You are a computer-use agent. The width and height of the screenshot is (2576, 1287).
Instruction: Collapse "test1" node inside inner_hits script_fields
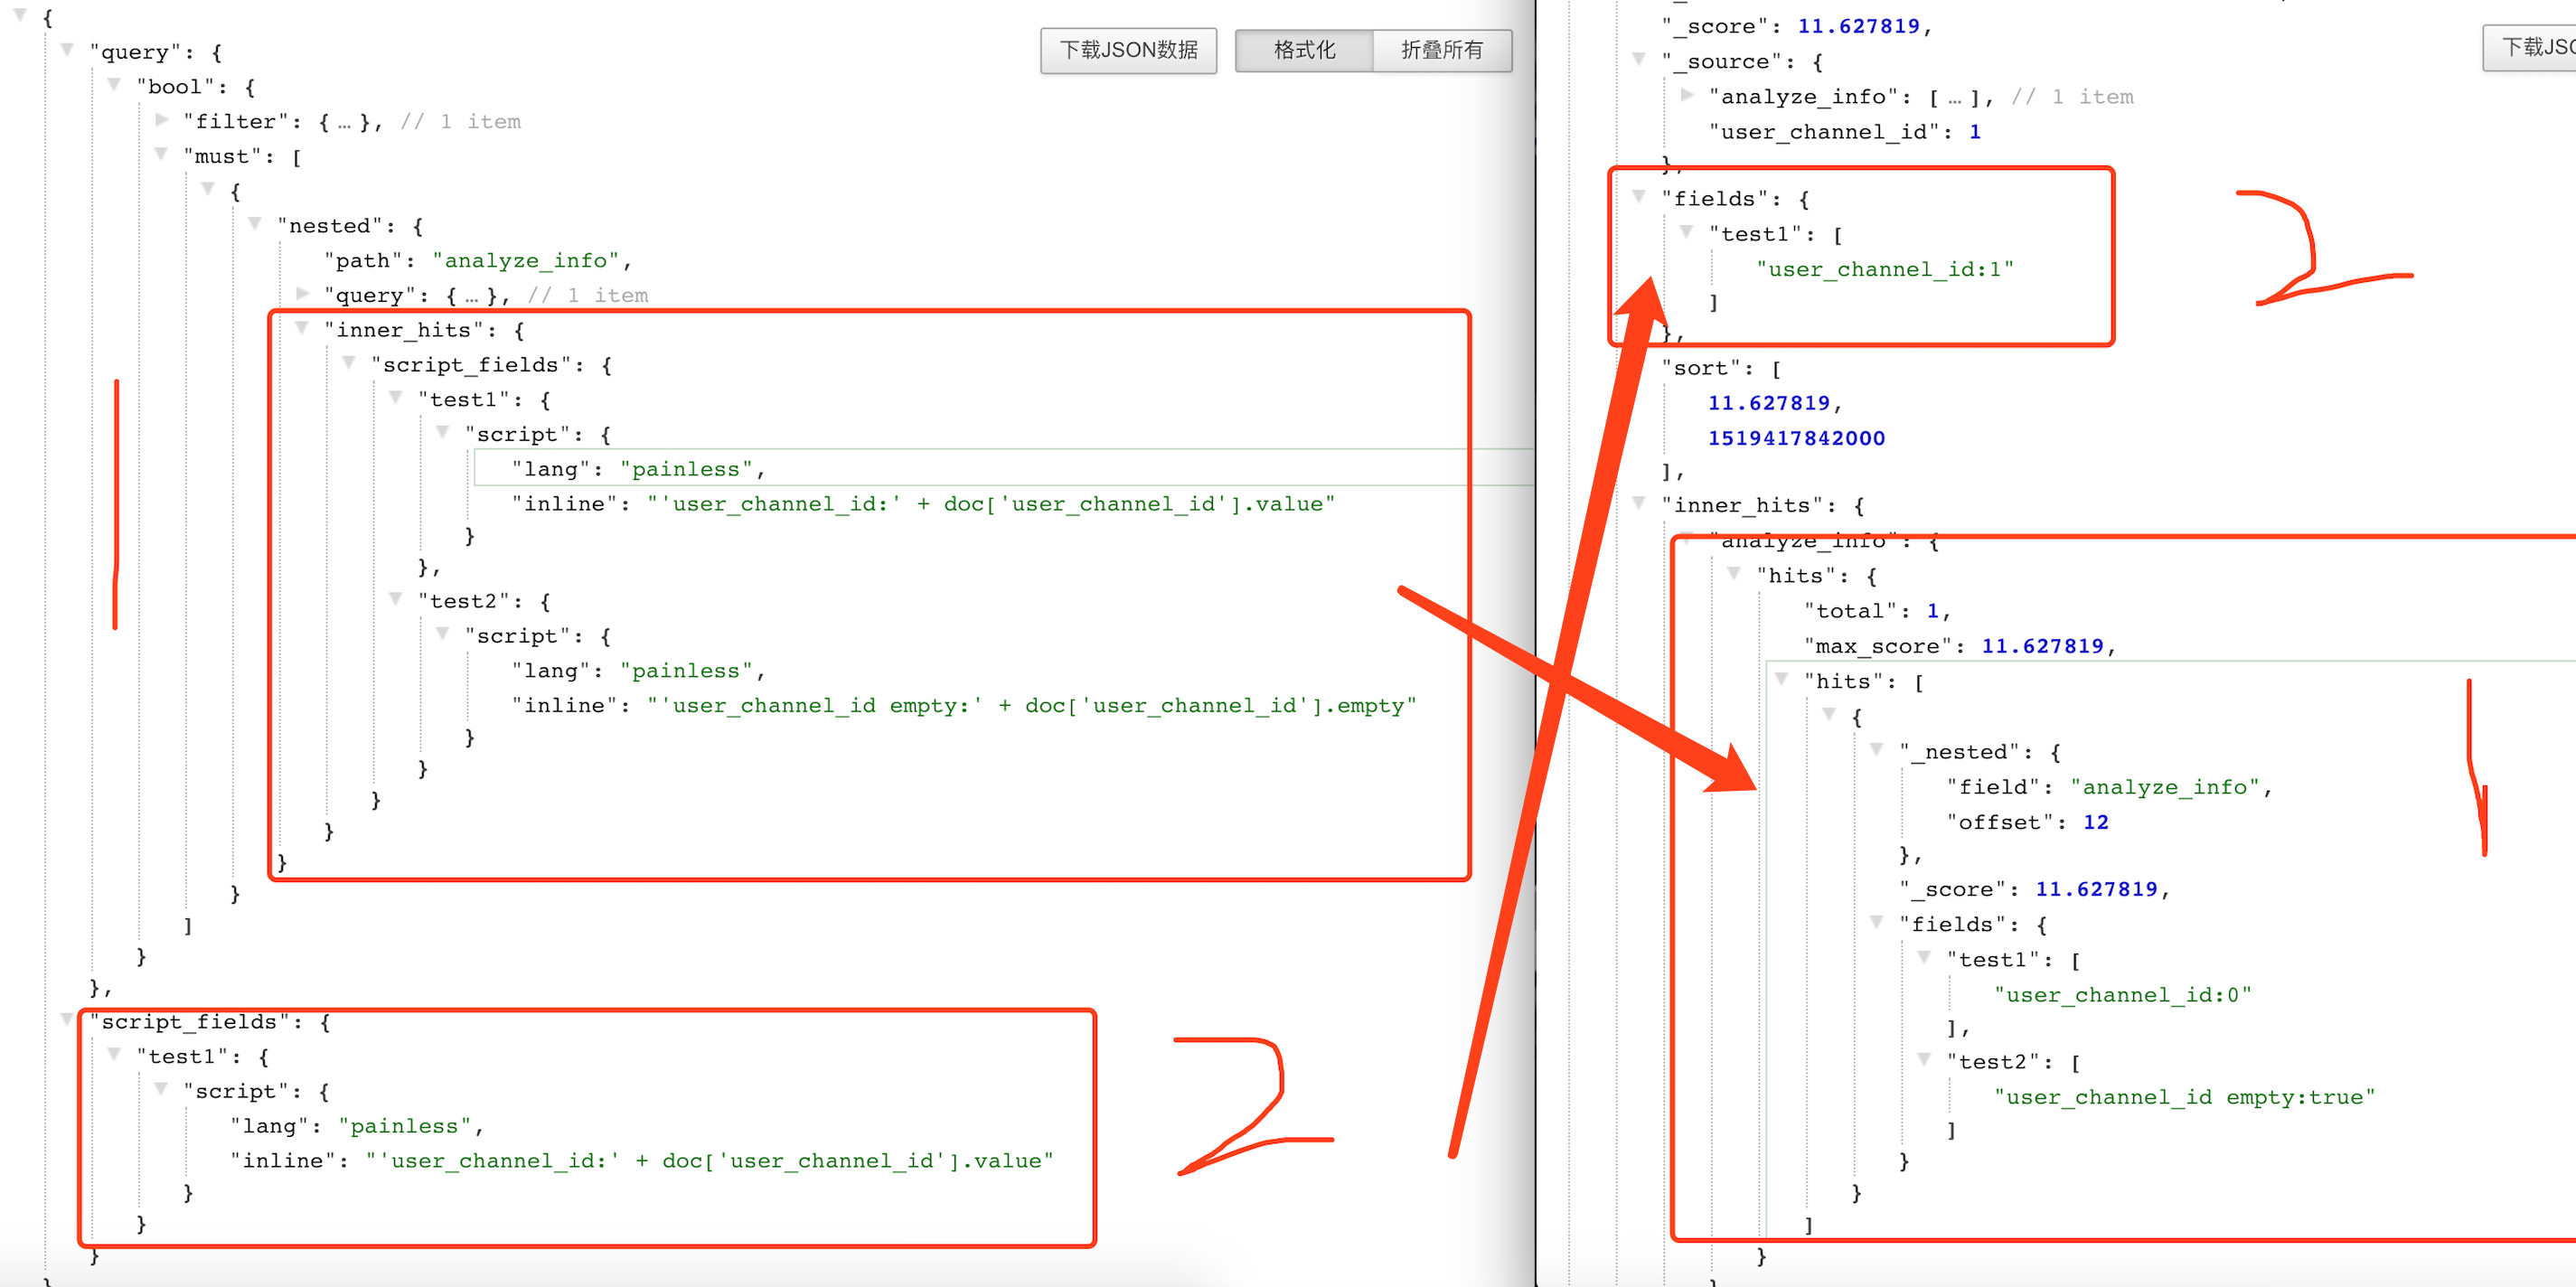(396, 397)
